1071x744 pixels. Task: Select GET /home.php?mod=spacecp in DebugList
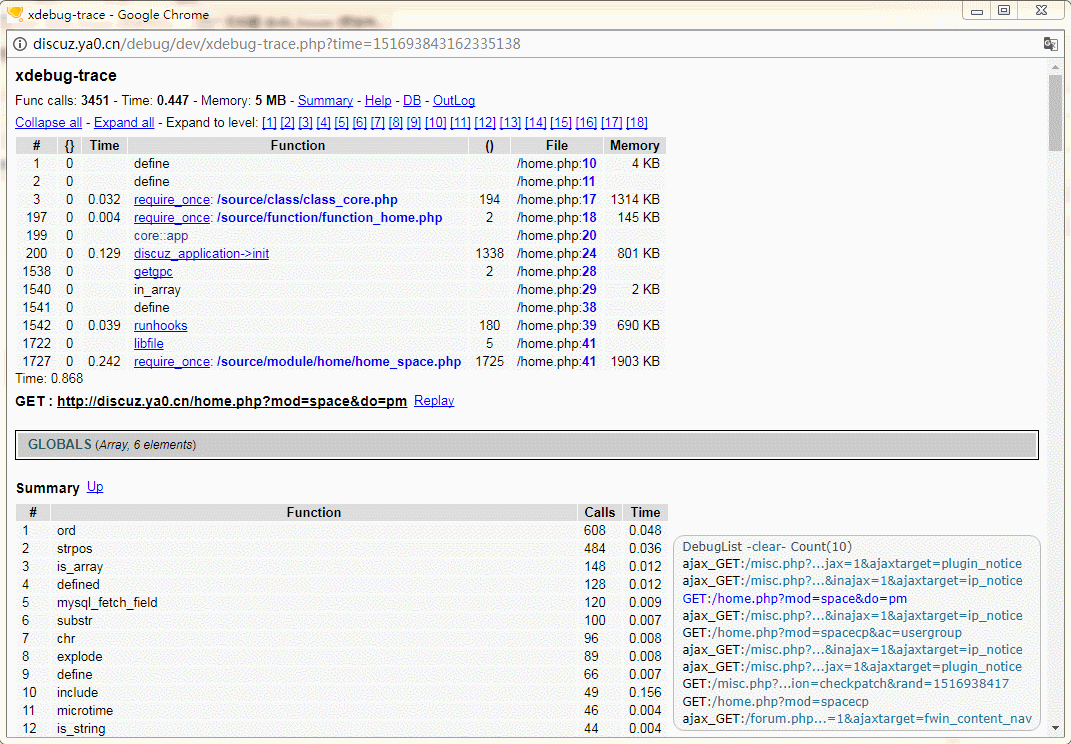(775, 702)
